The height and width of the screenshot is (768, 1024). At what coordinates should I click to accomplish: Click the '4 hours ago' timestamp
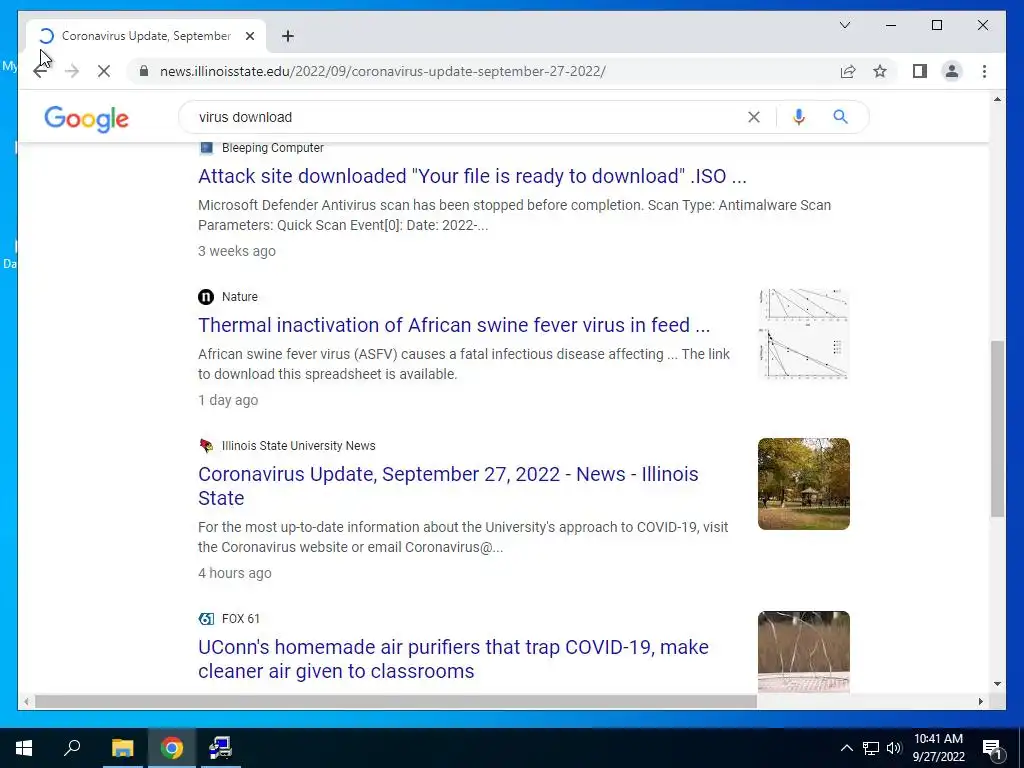point(234,573)
